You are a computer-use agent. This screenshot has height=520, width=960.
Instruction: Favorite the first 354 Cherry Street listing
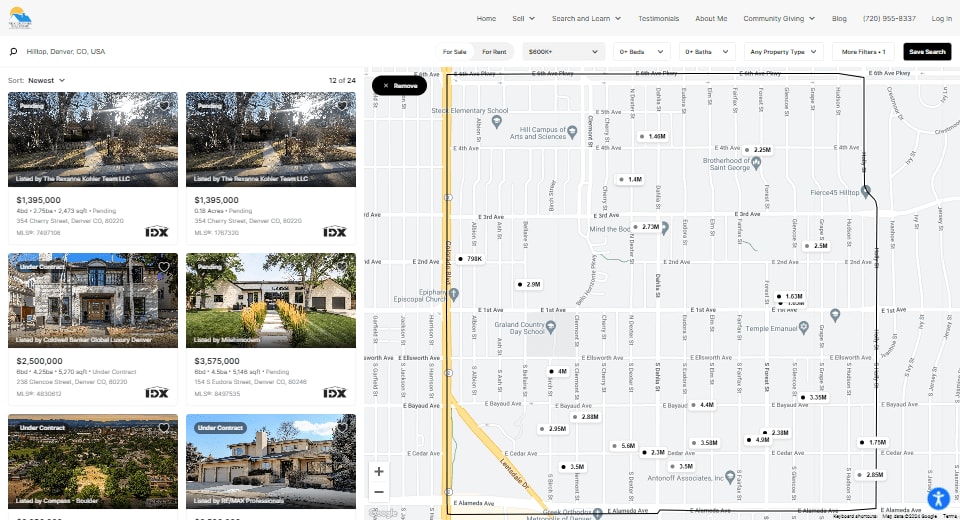point(163,106)
